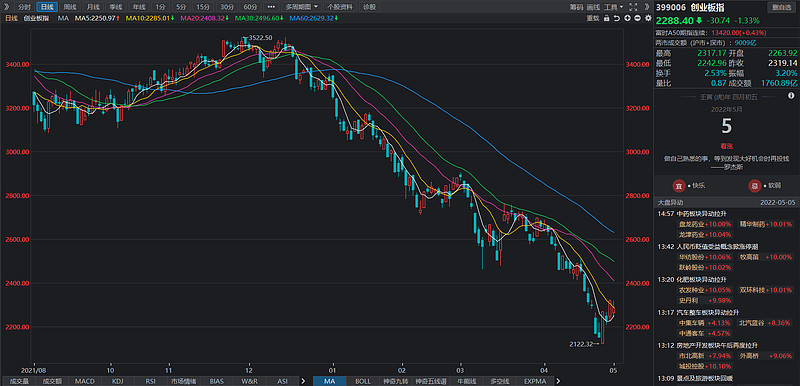800x386 pixels.
Task: Open the 工具 tools dropdown
Action: [x=613, y=7]
